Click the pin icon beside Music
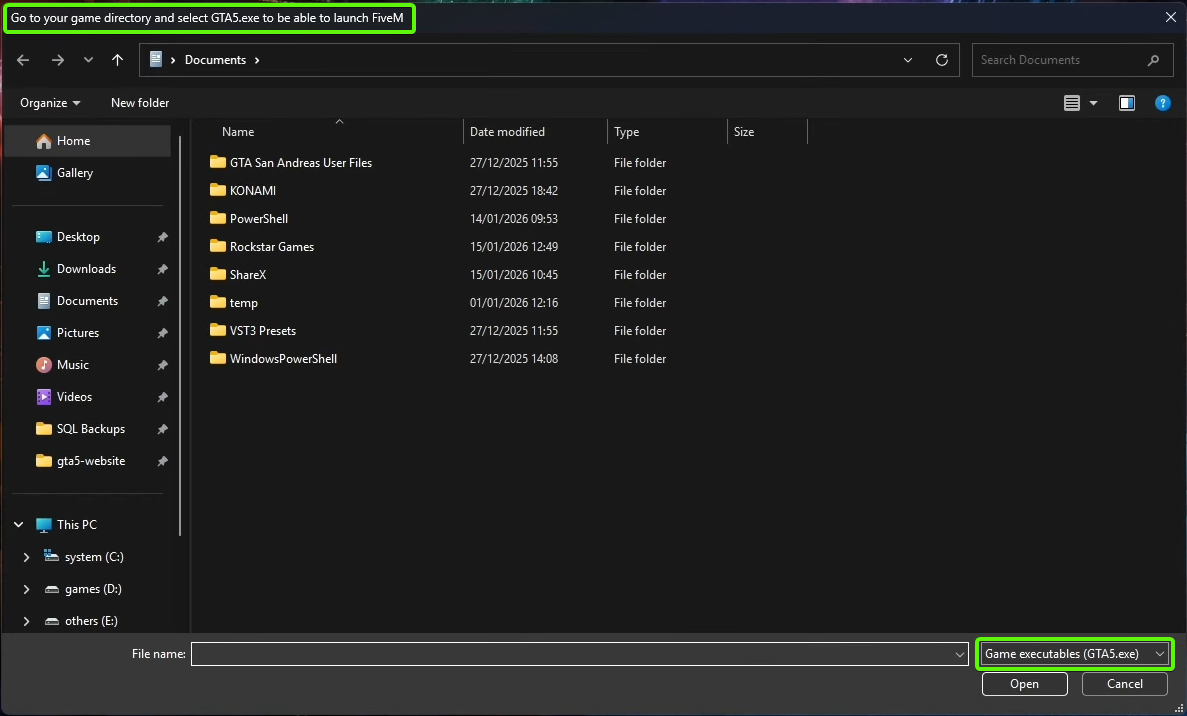 pyautogui.click(x=162, y=365)
